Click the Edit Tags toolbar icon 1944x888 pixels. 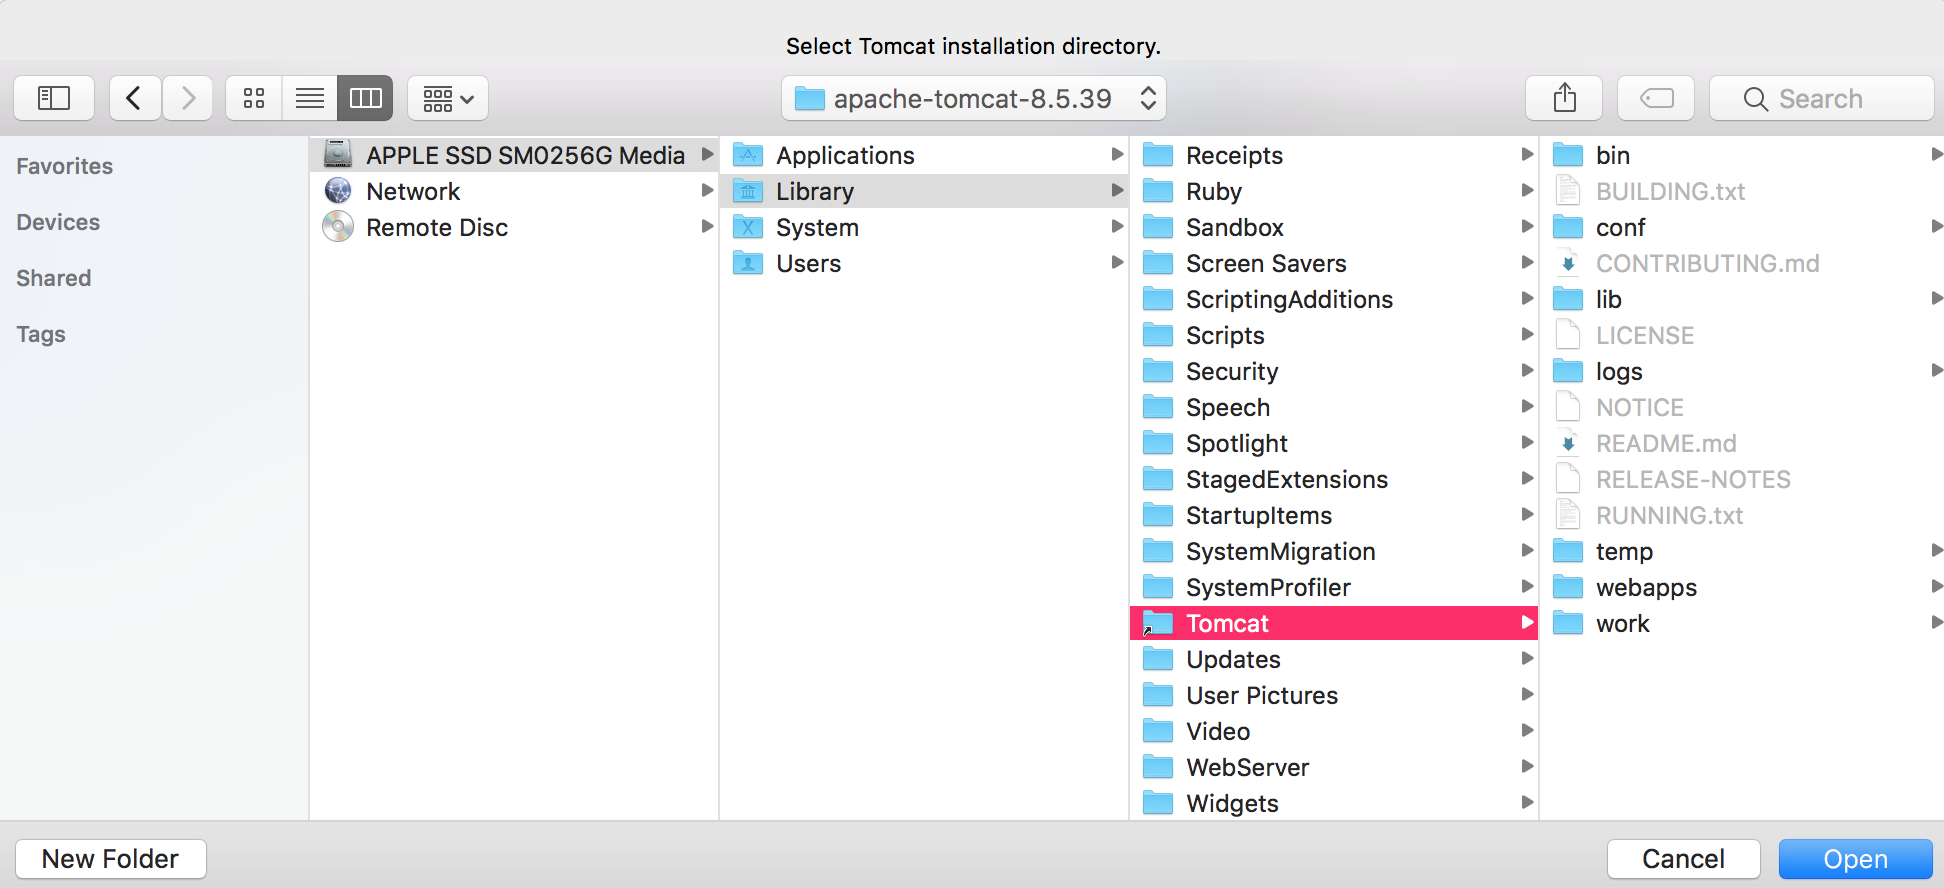1656,98
